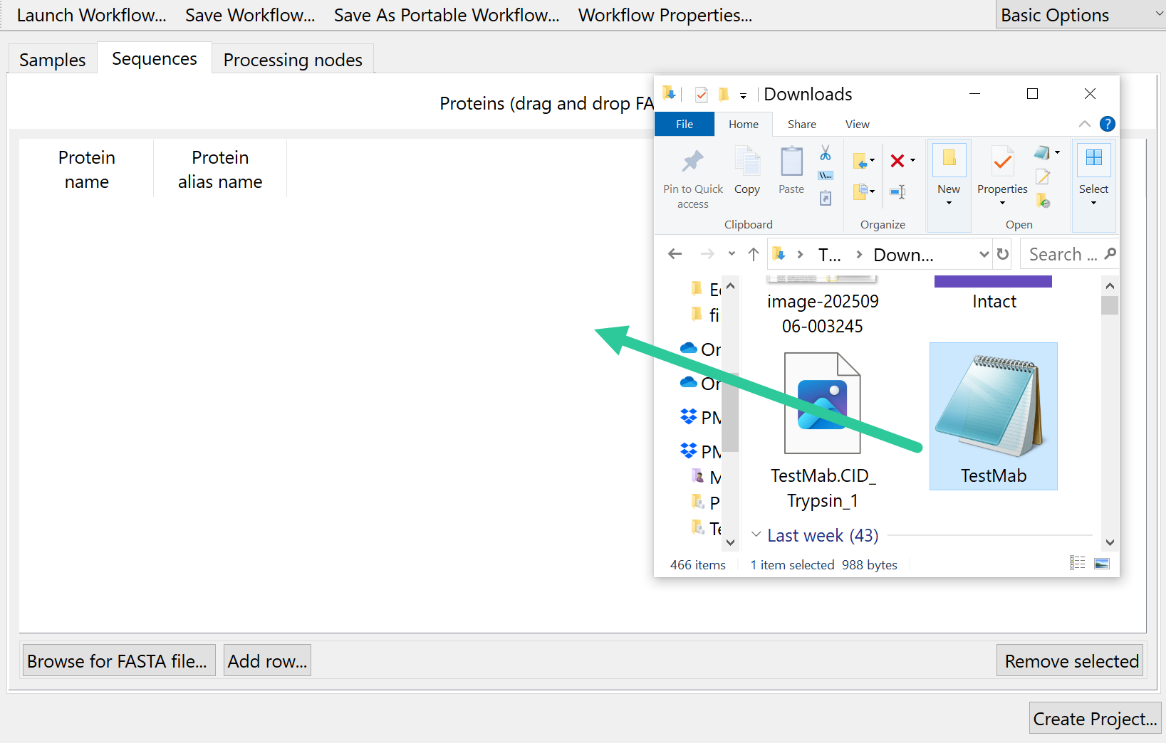Click the Paste shortcut icon
1166x743 pixels.
coord(825,199)
